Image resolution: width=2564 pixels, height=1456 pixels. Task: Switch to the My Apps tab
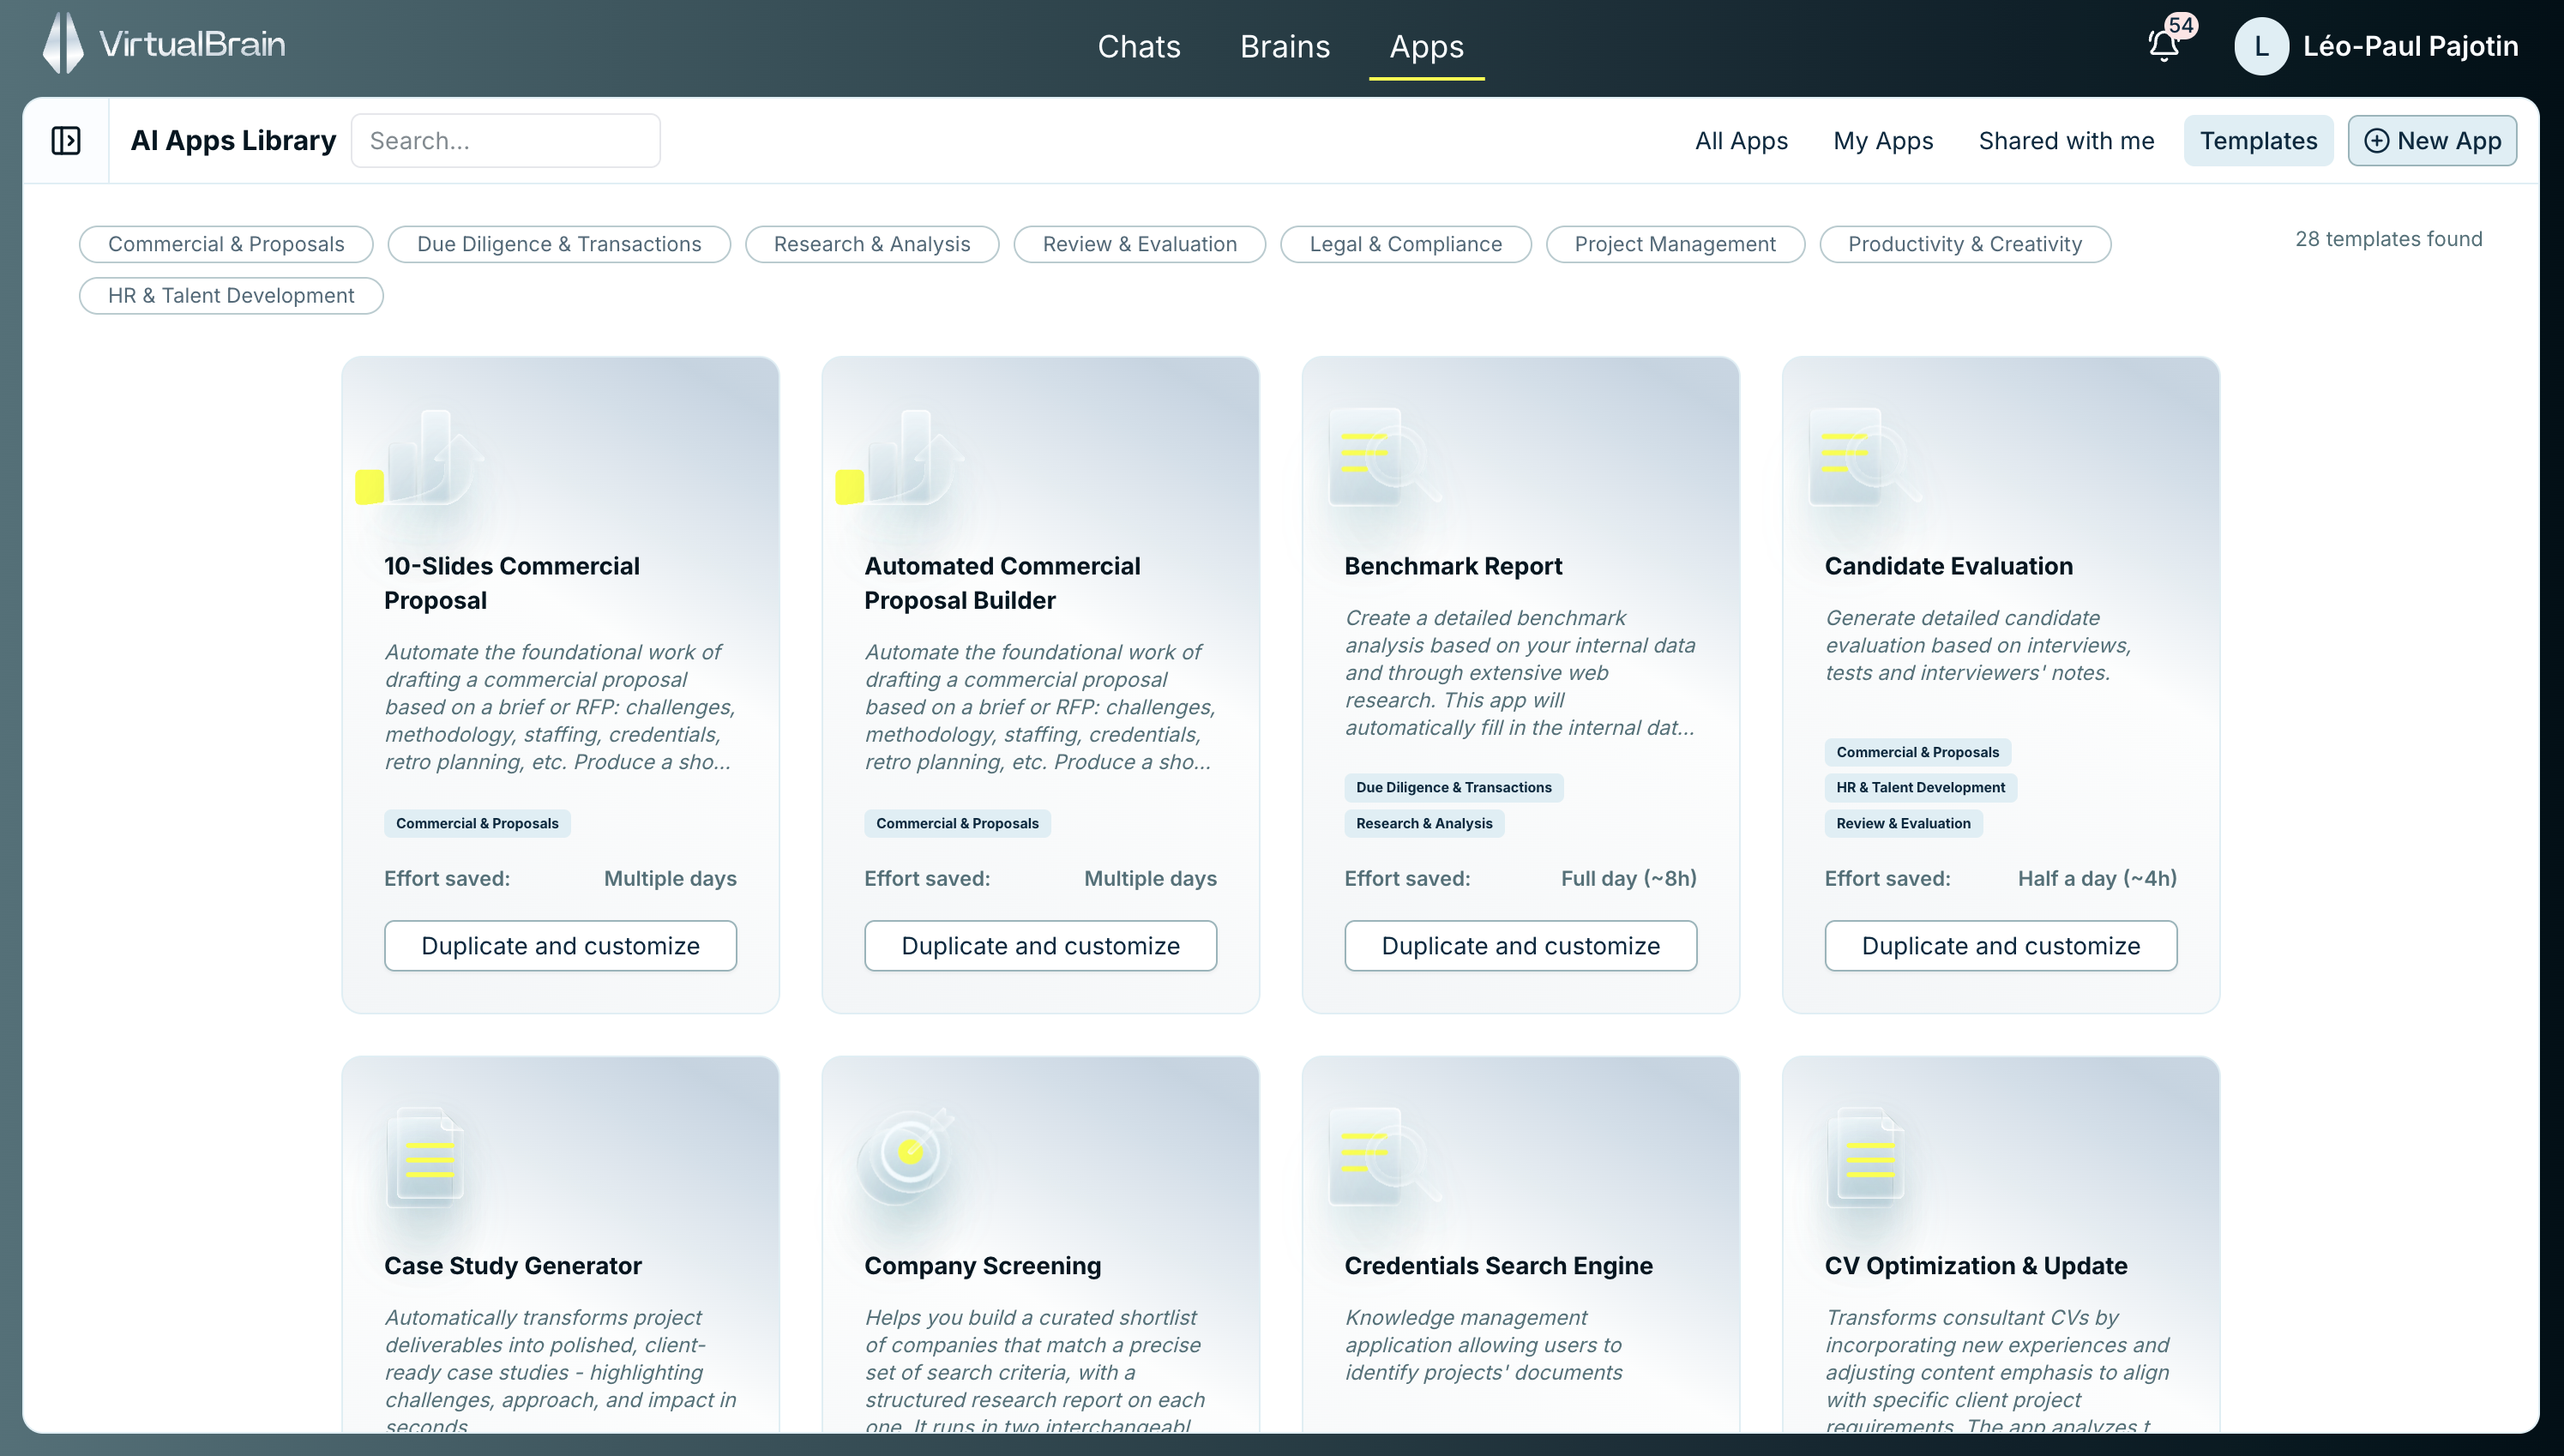click(x=1883, y=141)
